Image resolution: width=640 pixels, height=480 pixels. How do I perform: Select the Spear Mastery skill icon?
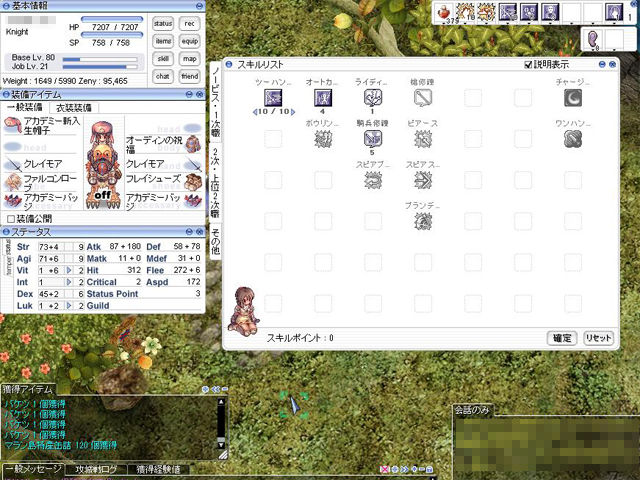coord(422,98)
